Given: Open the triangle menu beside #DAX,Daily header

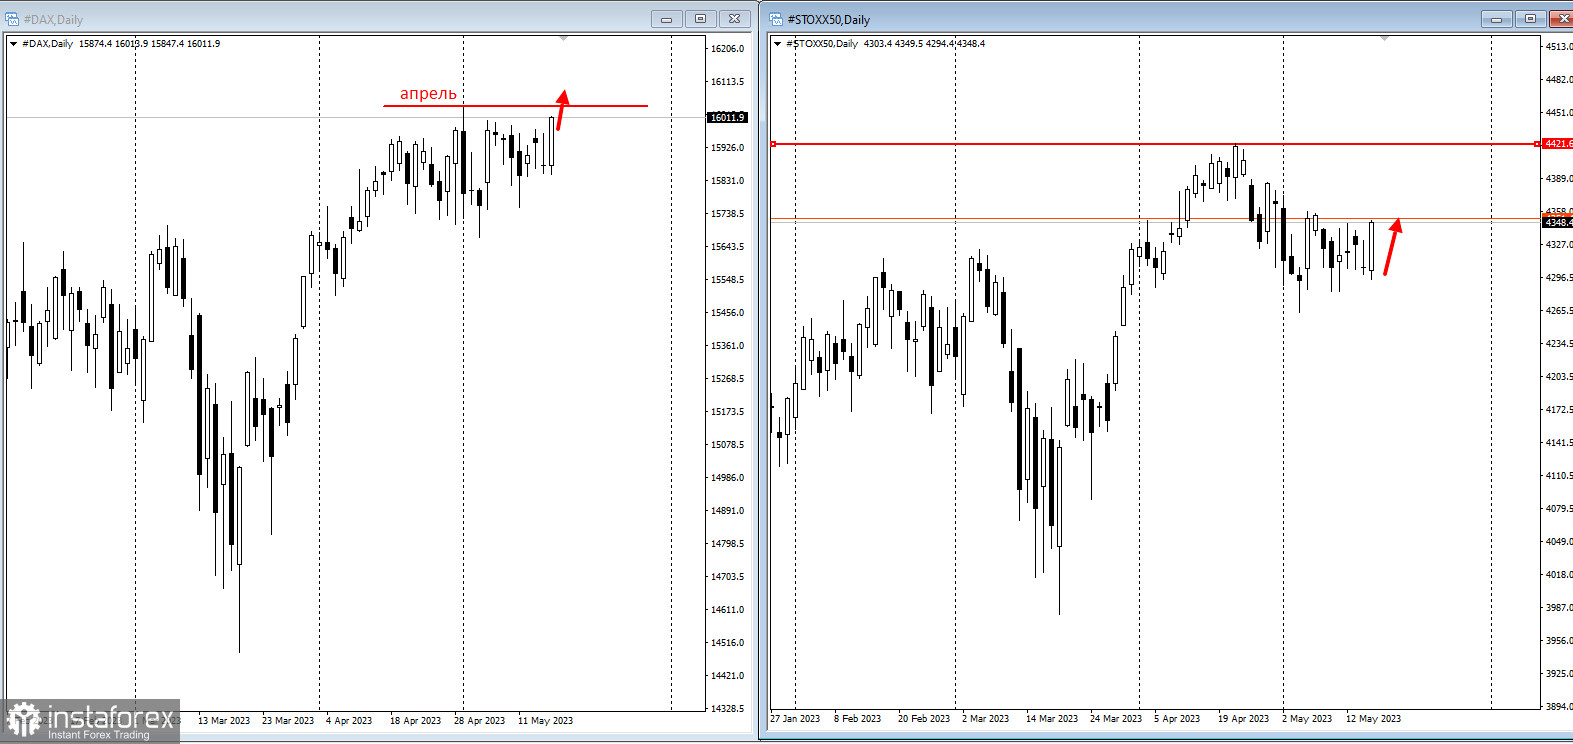Looking at the screenshot, I should [13, 44].
